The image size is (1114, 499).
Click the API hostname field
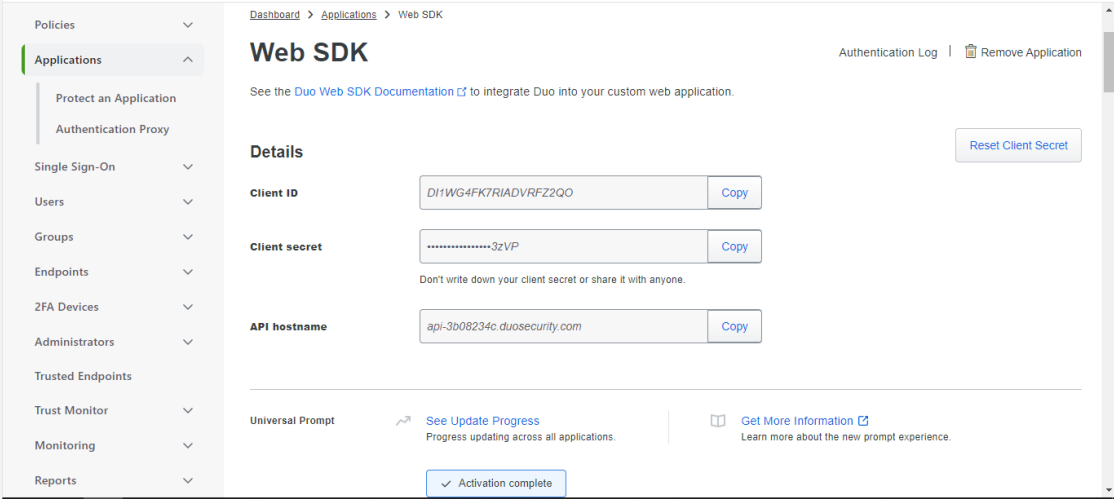click(x=563, y=326)
